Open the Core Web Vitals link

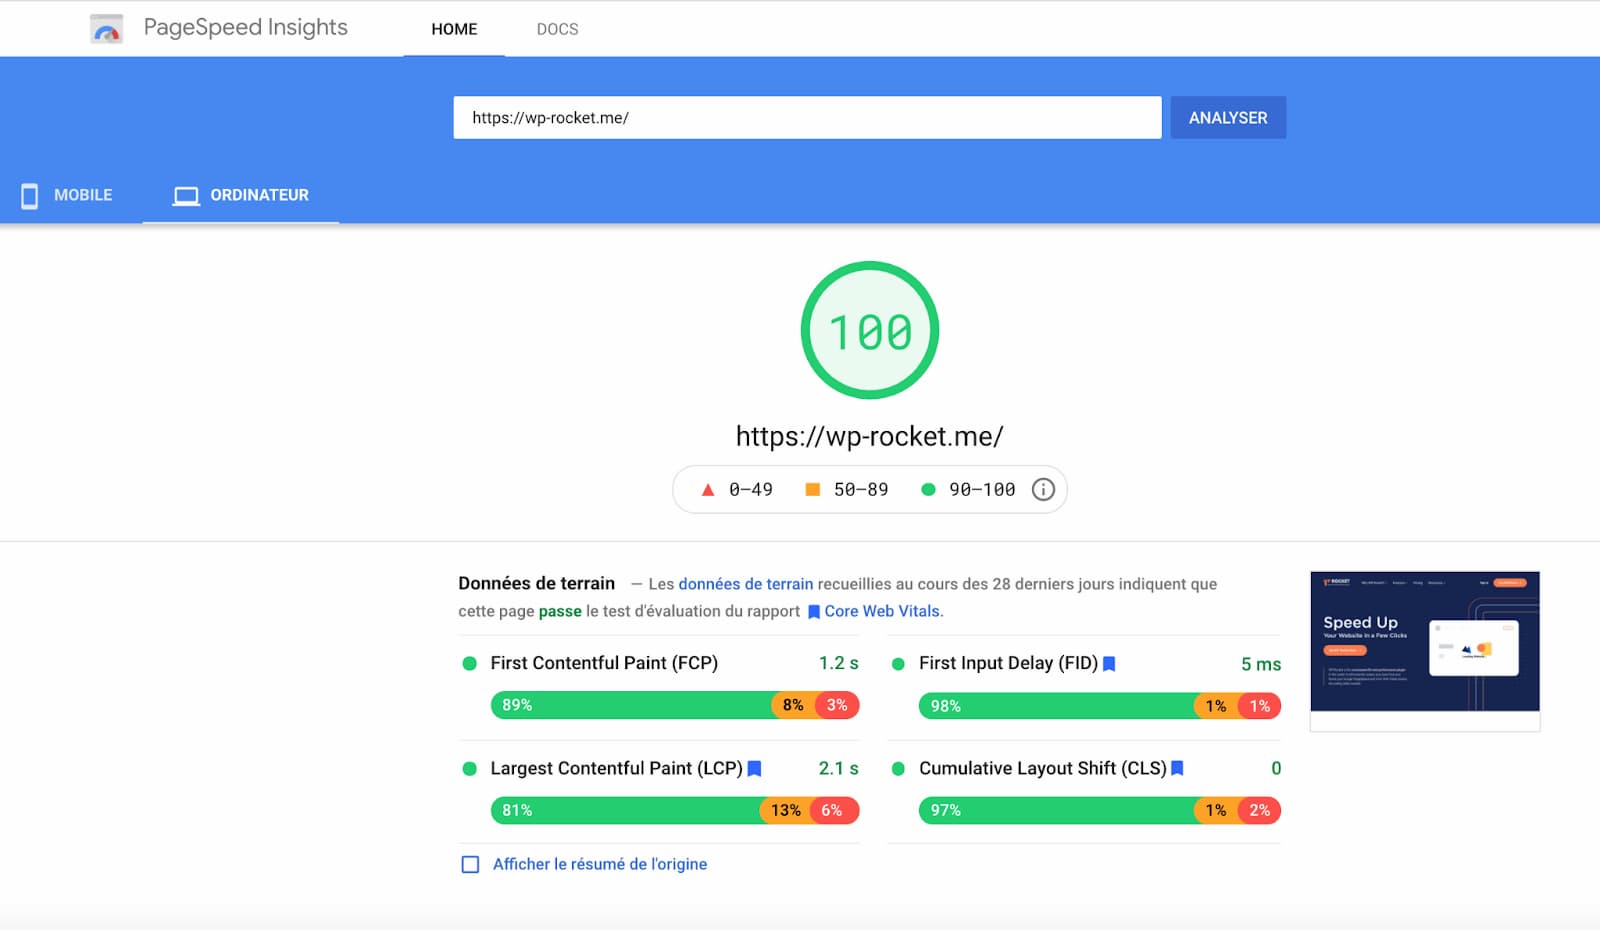(882, 611)
